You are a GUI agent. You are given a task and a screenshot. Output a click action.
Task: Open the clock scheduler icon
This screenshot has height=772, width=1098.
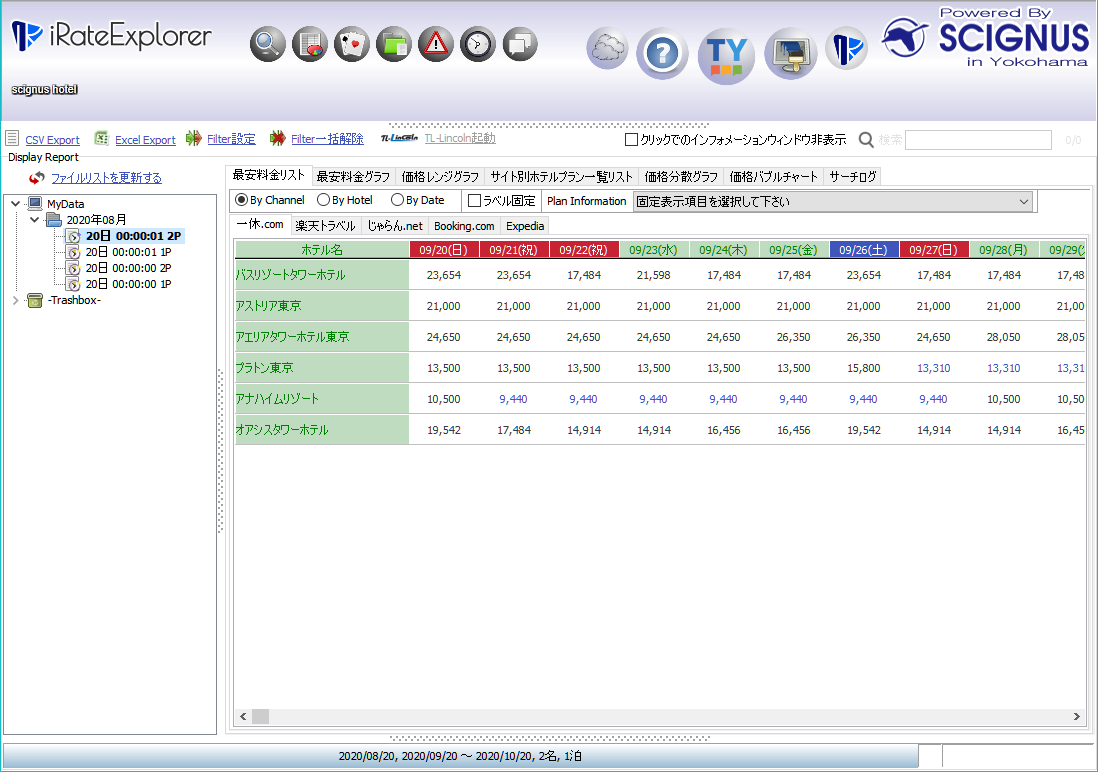478,44
